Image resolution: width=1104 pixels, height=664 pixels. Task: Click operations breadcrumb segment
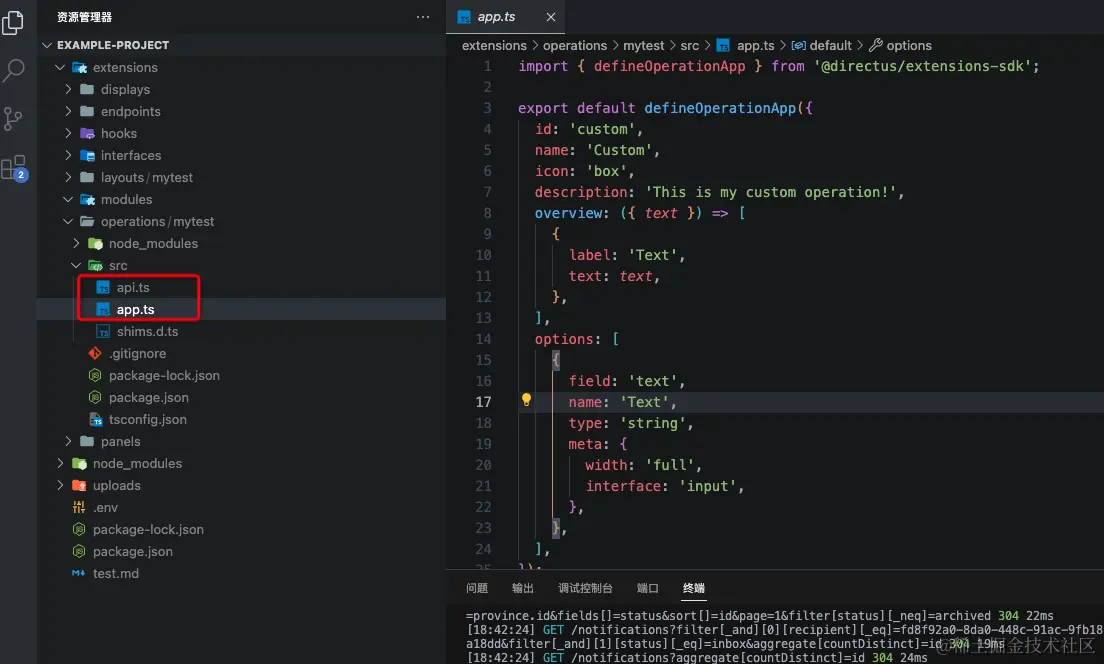(x=575, y=45)
